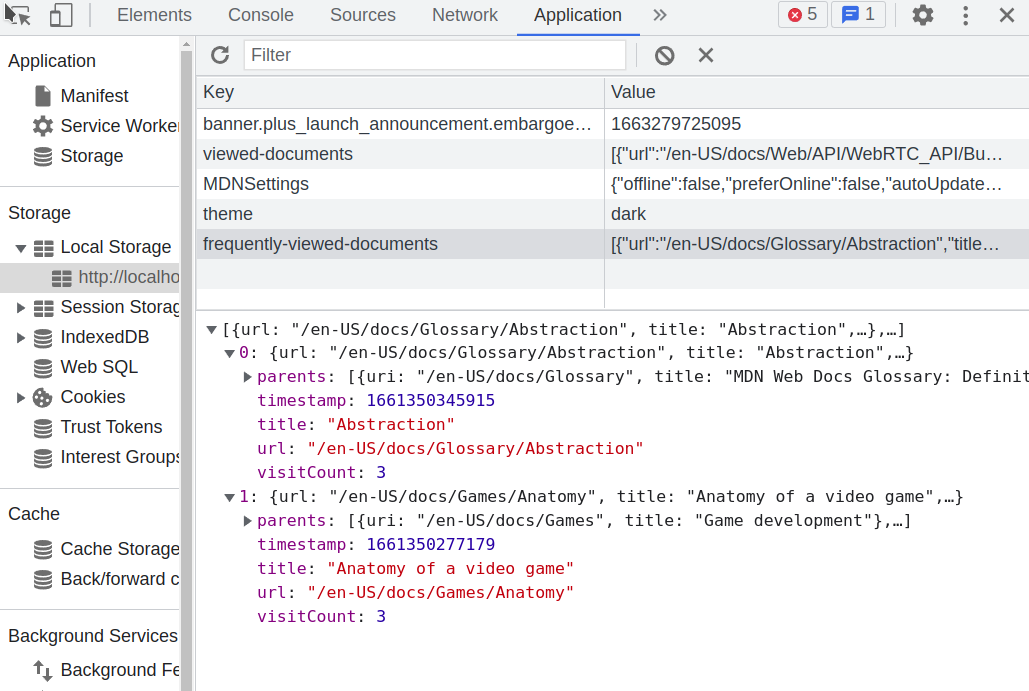Delete the selected storage entry
This screenshot has height=691, width=1029.
click(x=705, y=55)
